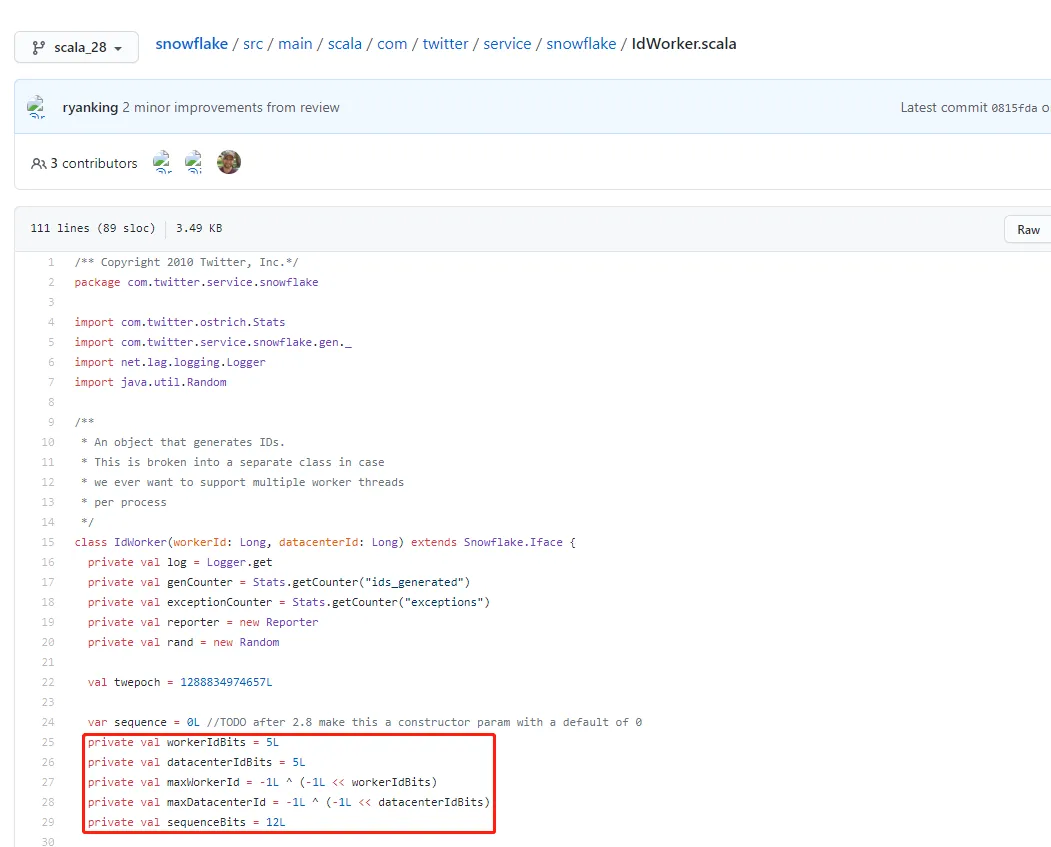Open the scala folder in the breadcrumb
The width and height of the screenshot is (1051, 847).
point(345,44)
